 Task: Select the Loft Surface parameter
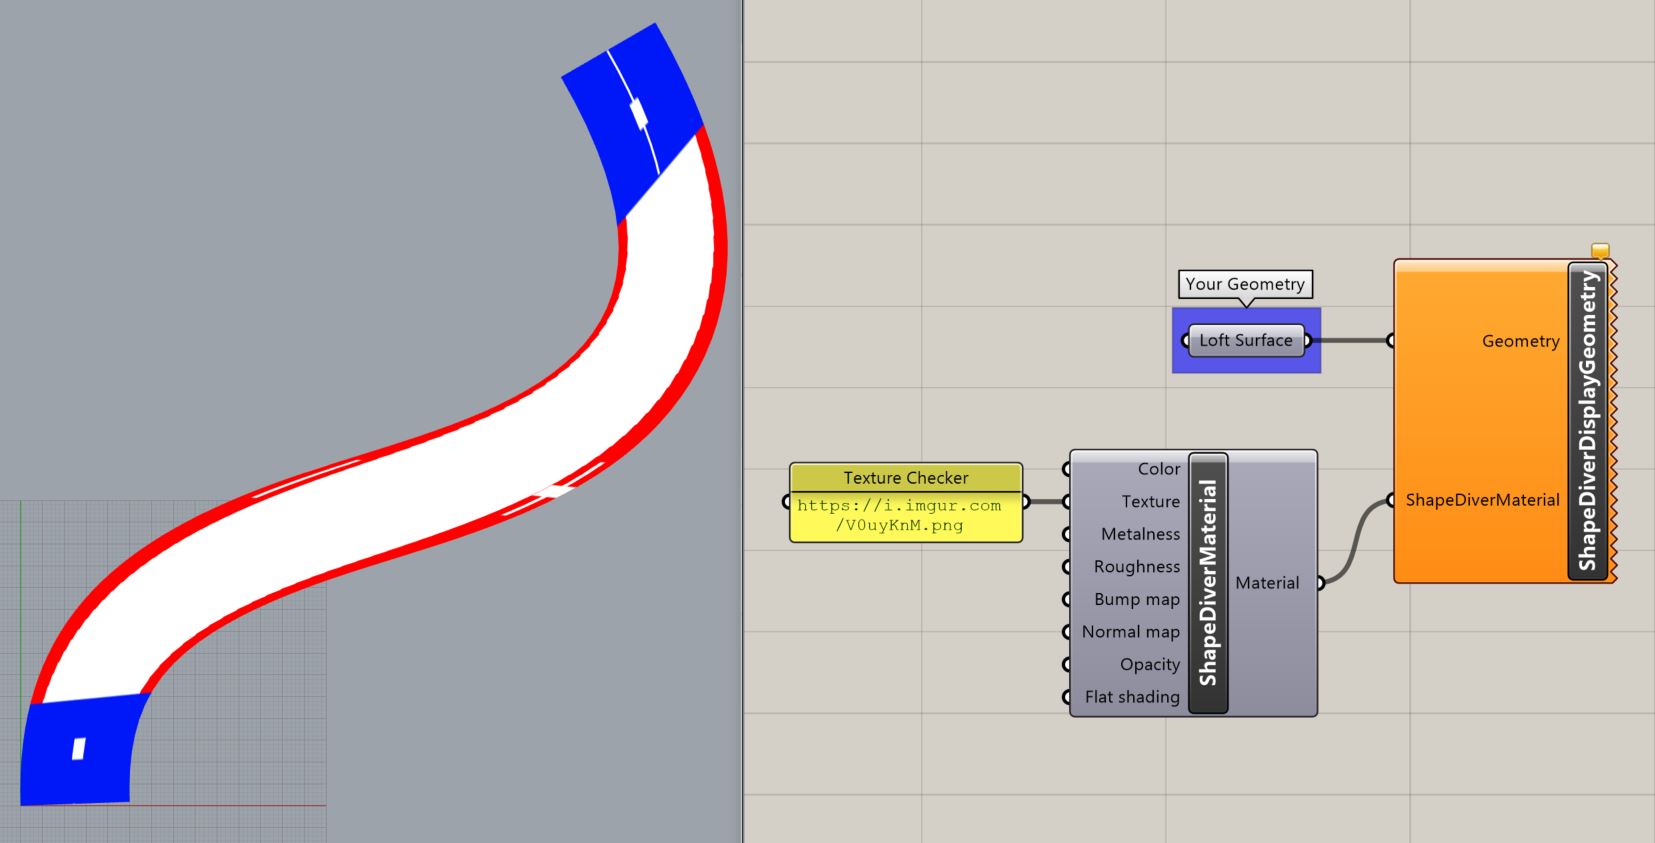click(x=1245, y=341)
